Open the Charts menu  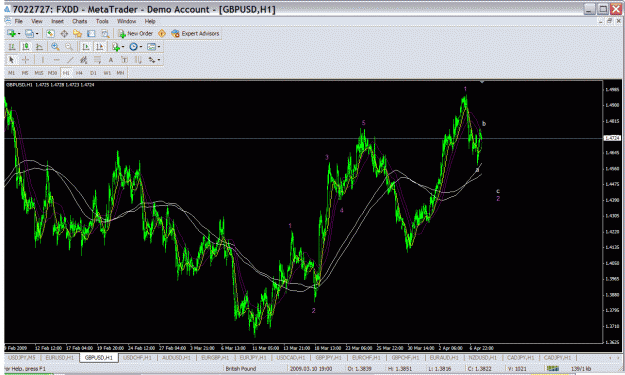(x=79, y=21)
